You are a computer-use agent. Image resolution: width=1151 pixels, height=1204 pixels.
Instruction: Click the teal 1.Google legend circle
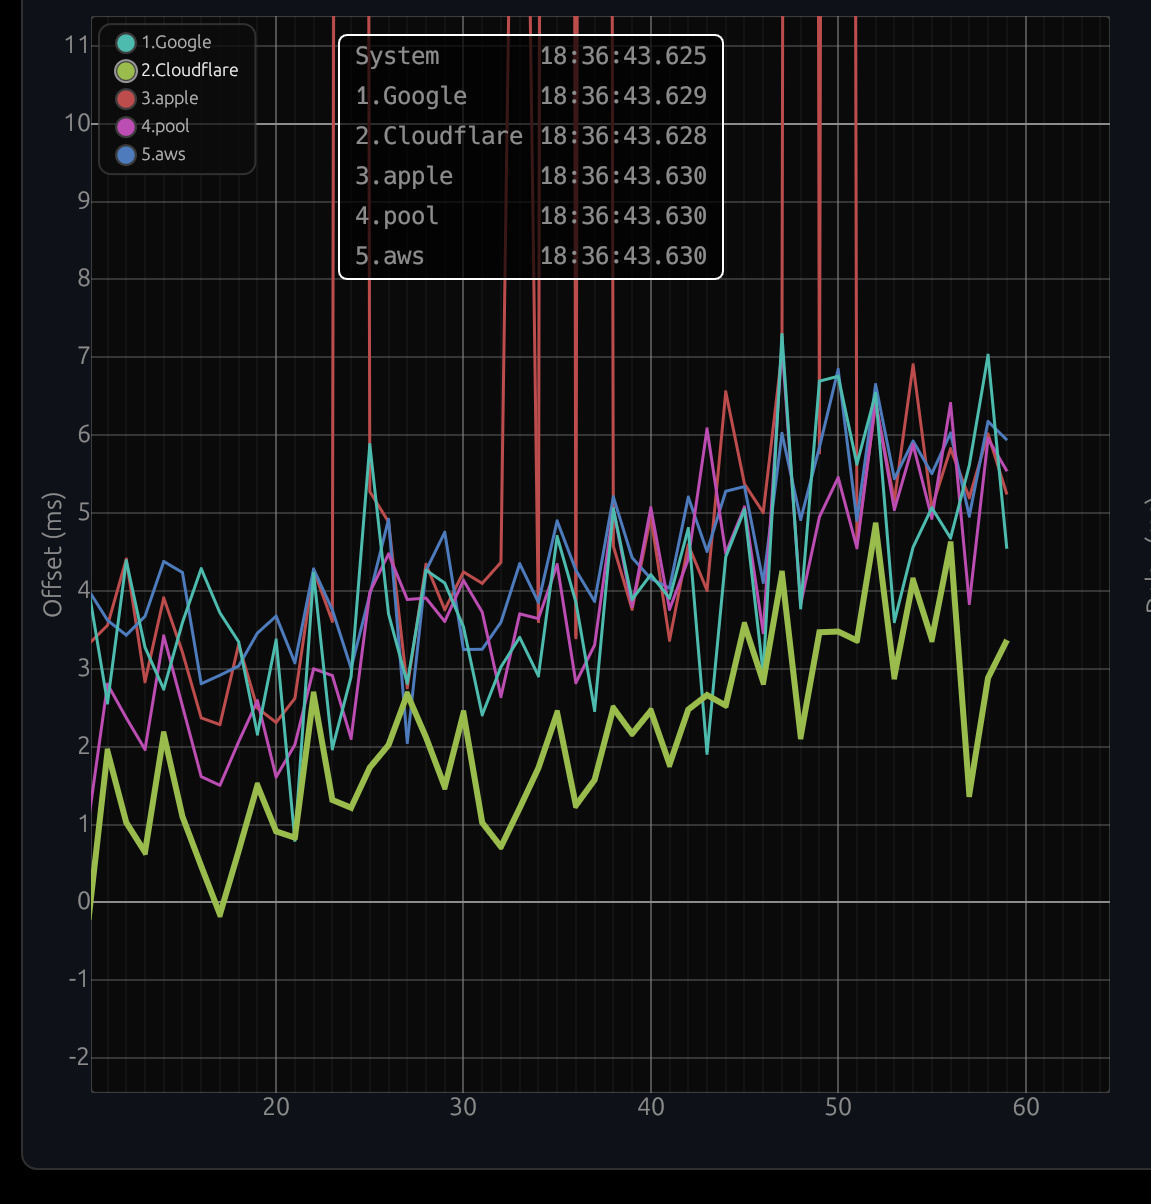tap(126, 42)
